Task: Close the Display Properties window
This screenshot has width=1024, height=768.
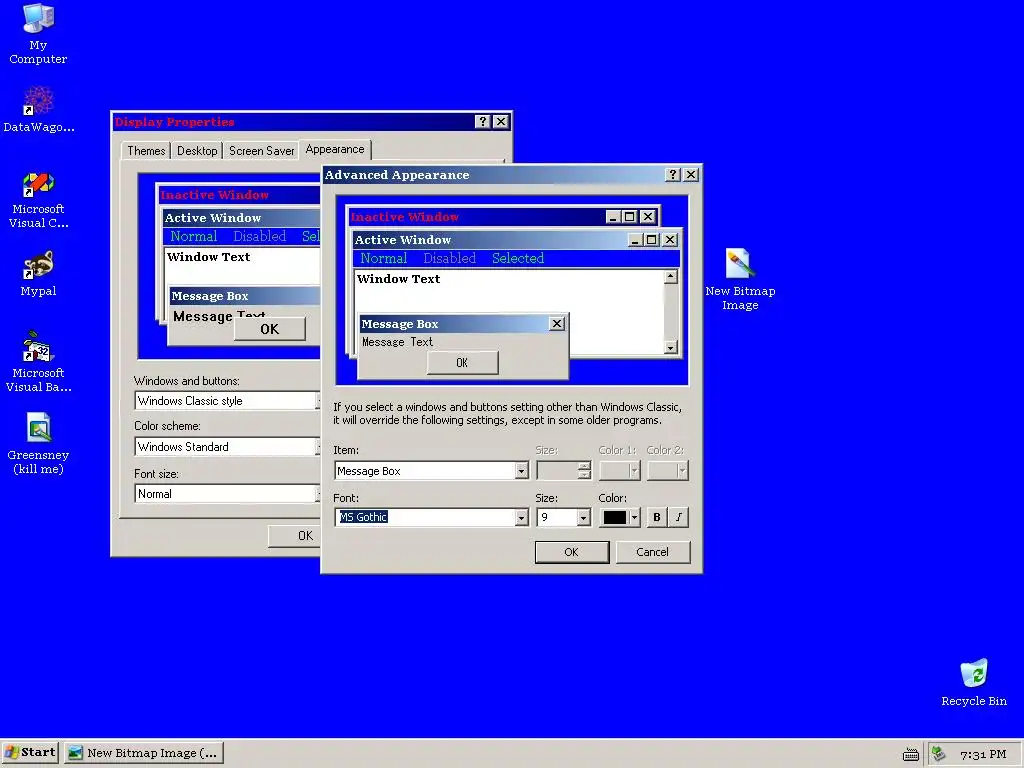Action: point(501,121)
